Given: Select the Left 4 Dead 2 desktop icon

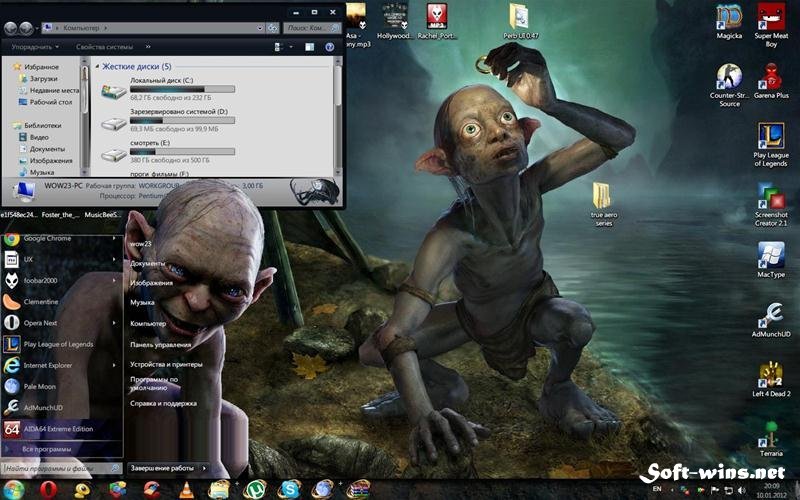Looking at the screenshot, I should pyautogui.click(x=770, y=380).
